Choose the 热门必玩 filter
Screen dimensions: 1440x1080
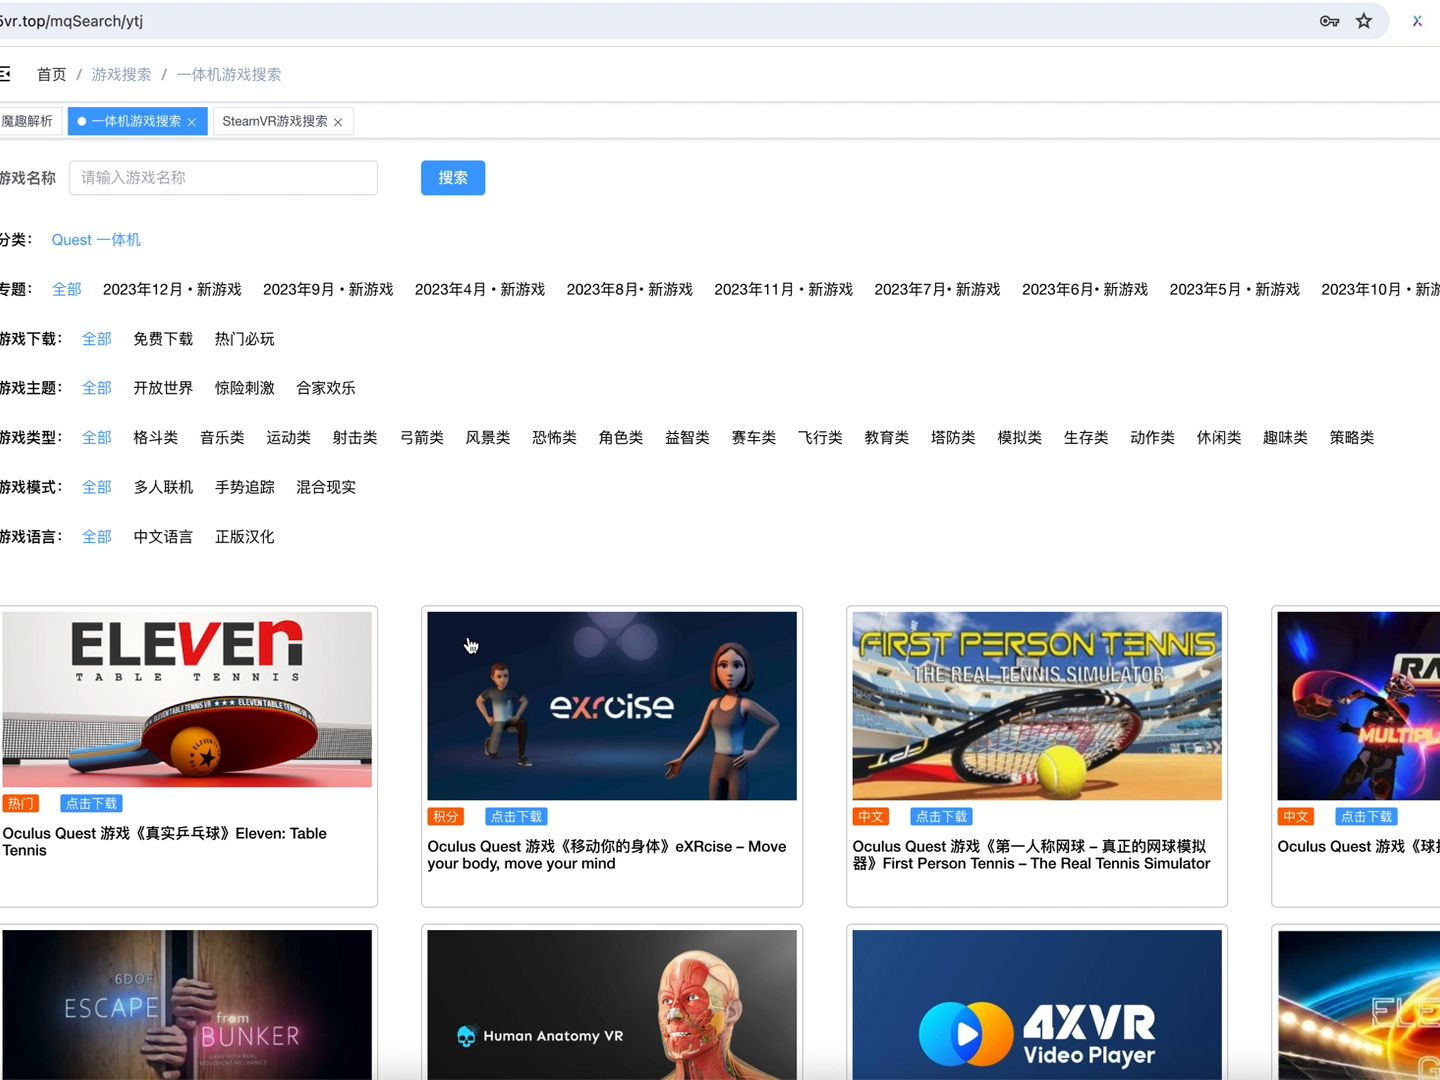245,339
